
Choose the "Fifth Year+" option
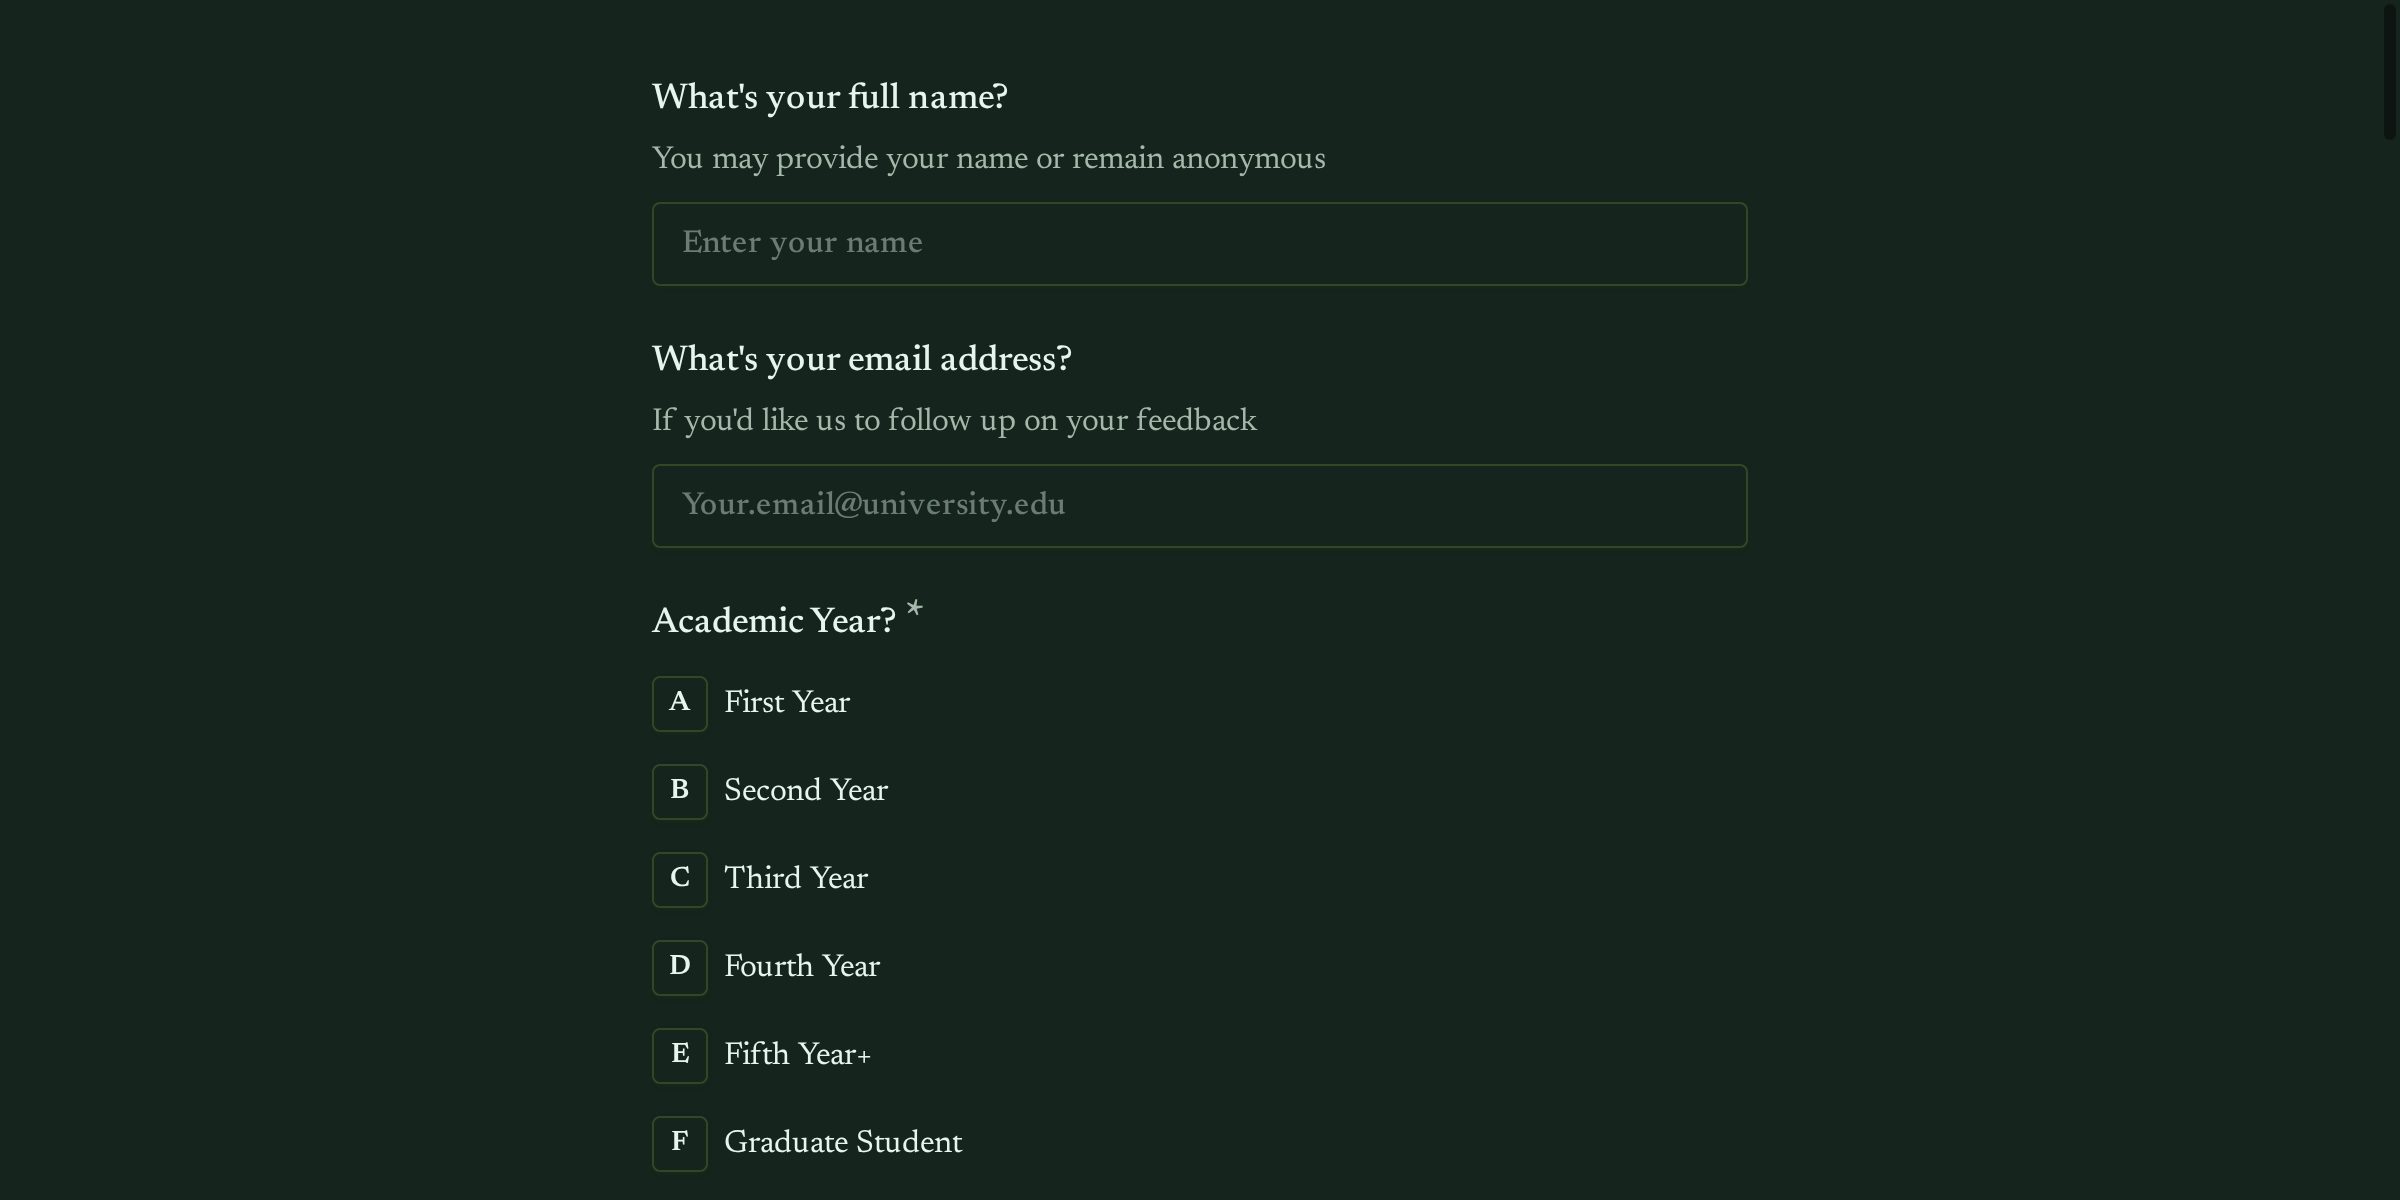coord(797,1055)
